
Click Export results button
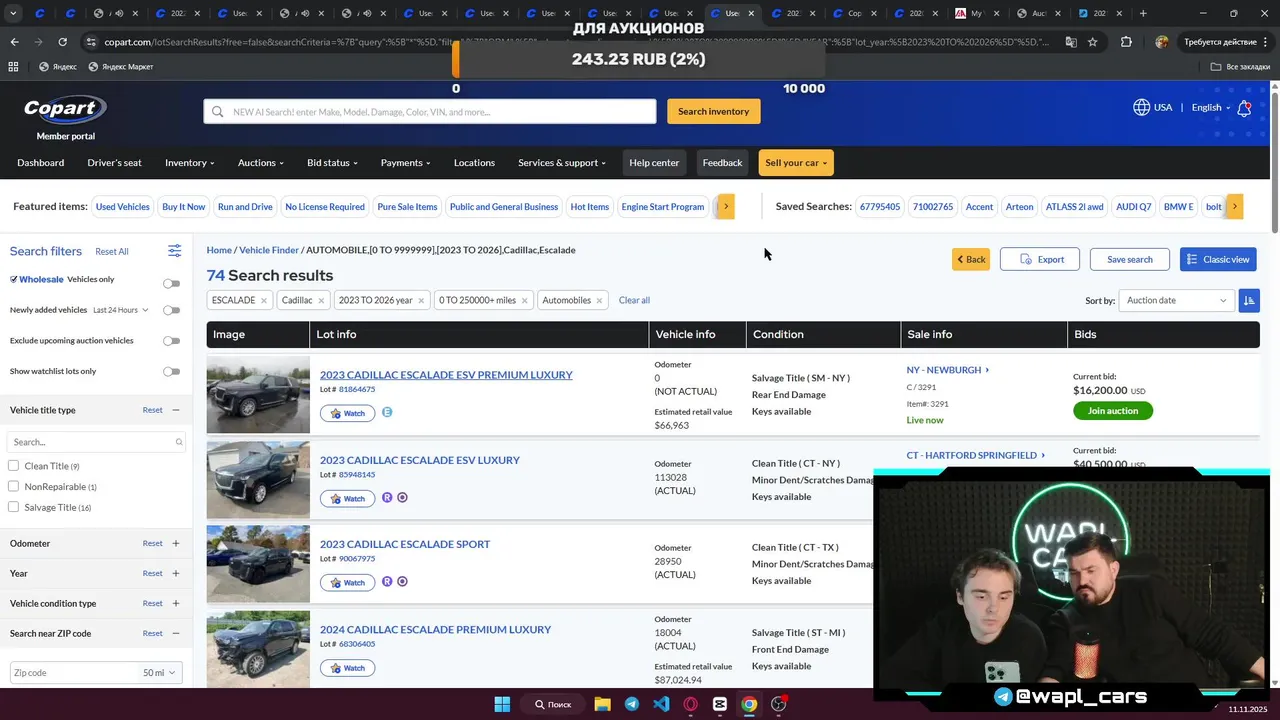tap(1040, 259)
